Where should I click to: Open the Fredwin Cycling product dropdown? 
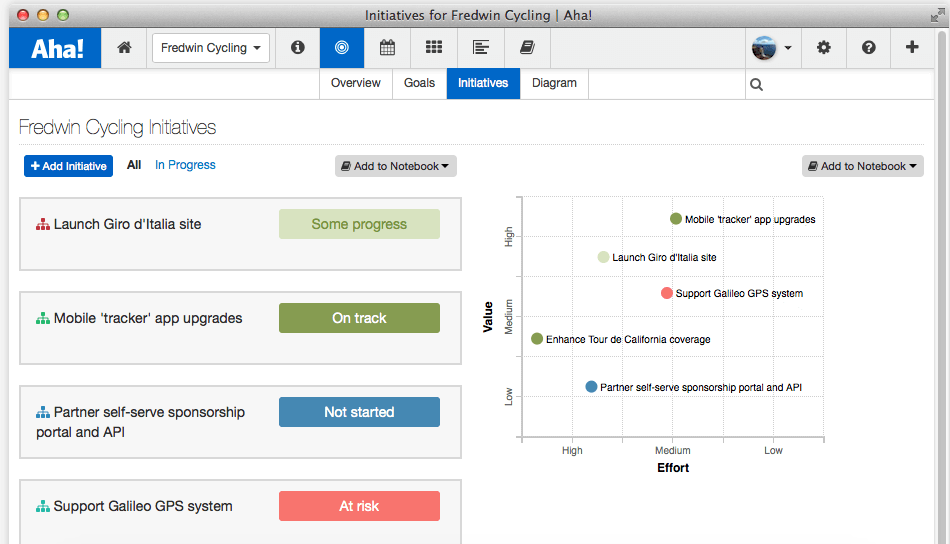coord(210,48)
